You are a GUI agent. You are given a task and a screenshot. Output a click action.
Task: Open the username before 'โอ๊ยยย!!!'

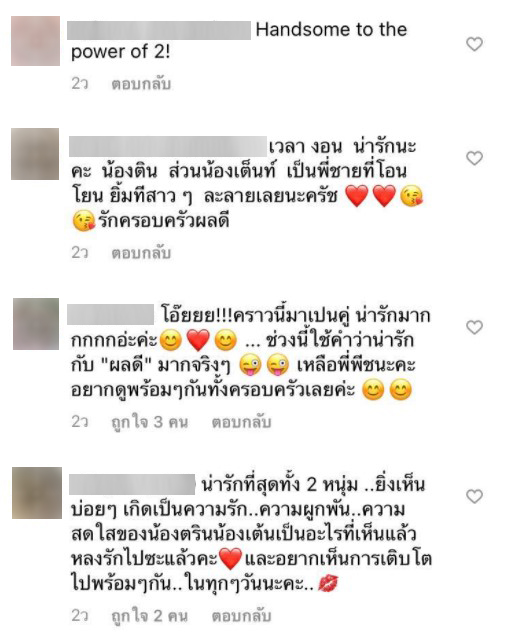pos(110,315)
